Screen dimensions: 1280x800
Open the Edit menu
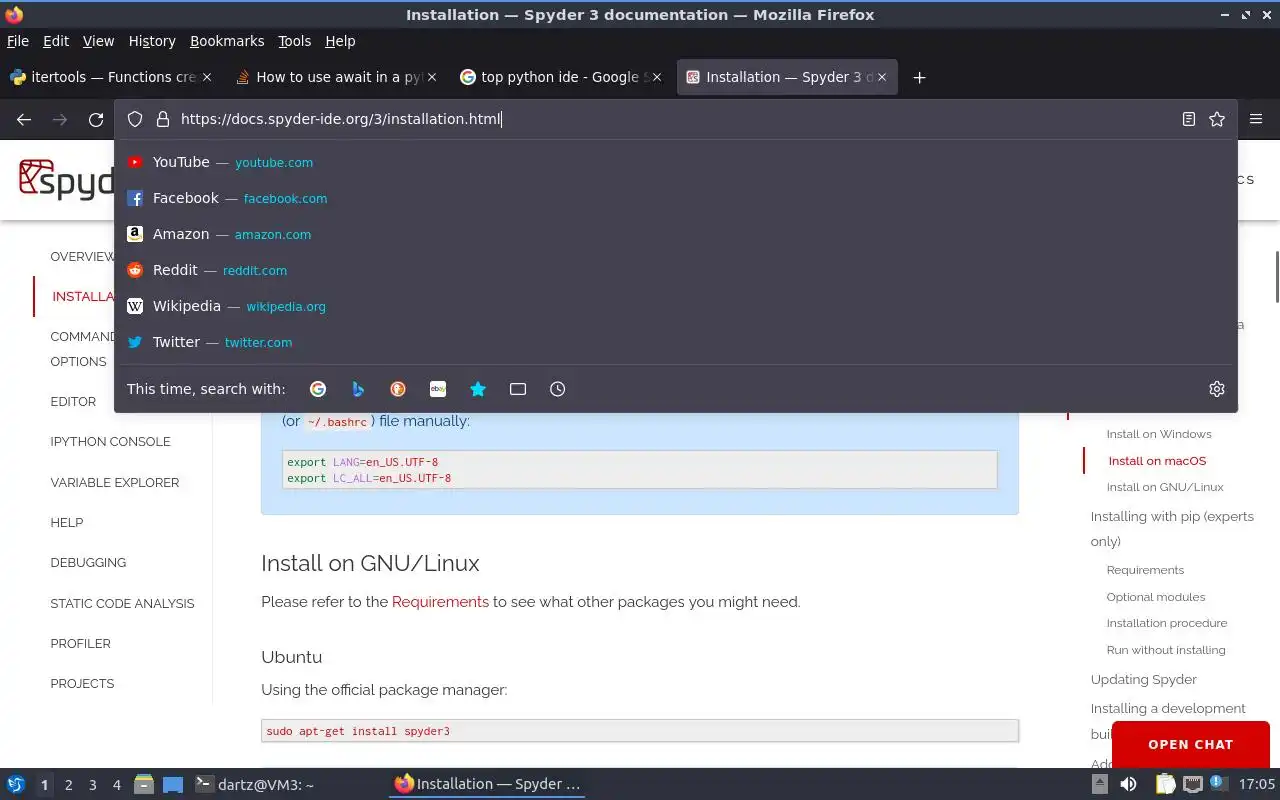[56, 41]
